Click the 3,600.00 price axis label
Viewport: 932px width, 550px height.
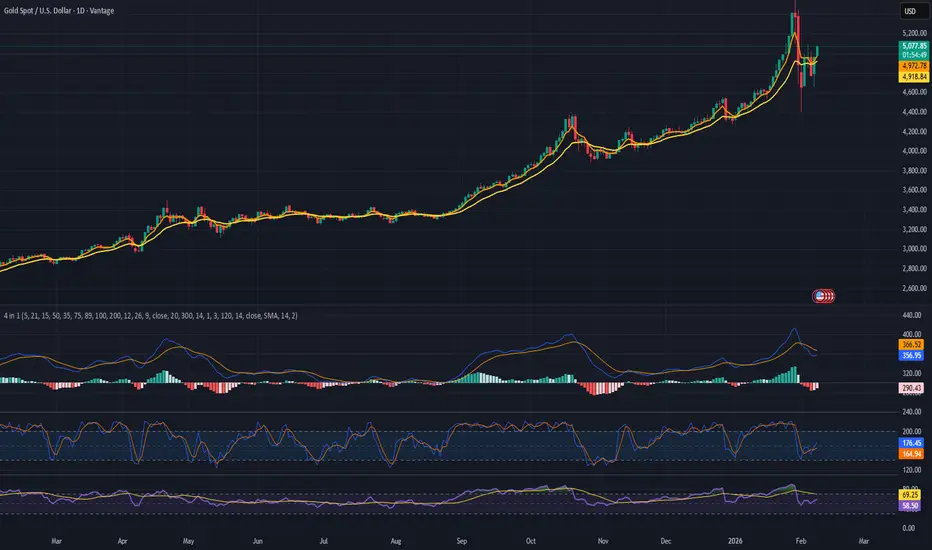pos(914,190)
